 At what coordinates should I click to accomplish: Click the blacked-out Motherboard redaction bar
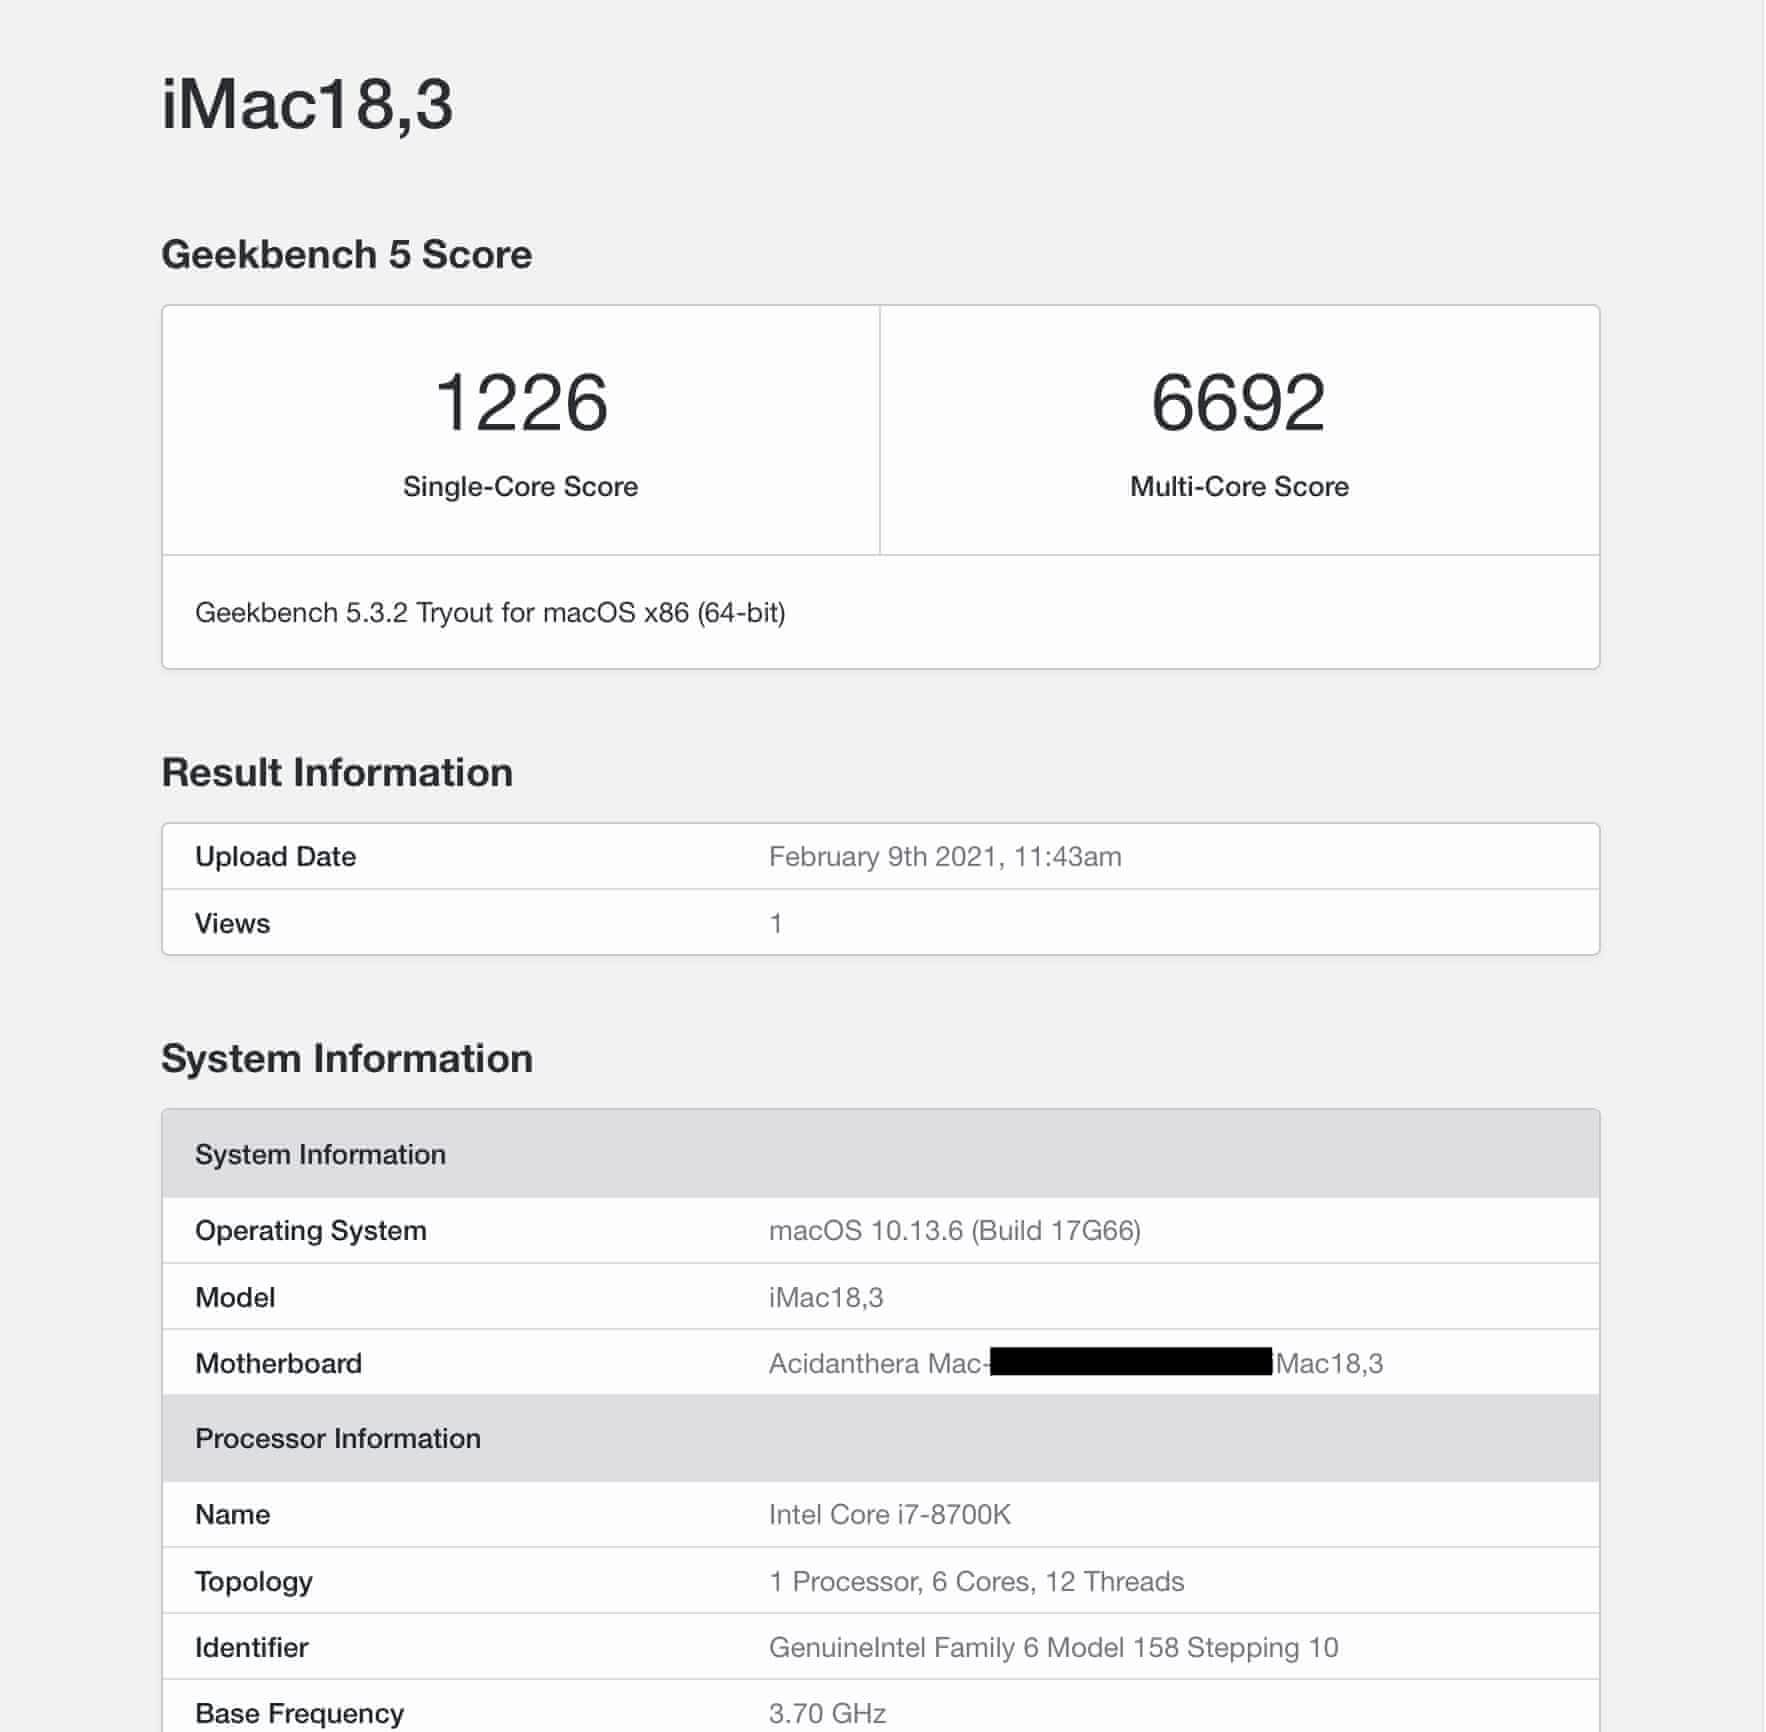pyautogui.click(x=1131, y=1362)
